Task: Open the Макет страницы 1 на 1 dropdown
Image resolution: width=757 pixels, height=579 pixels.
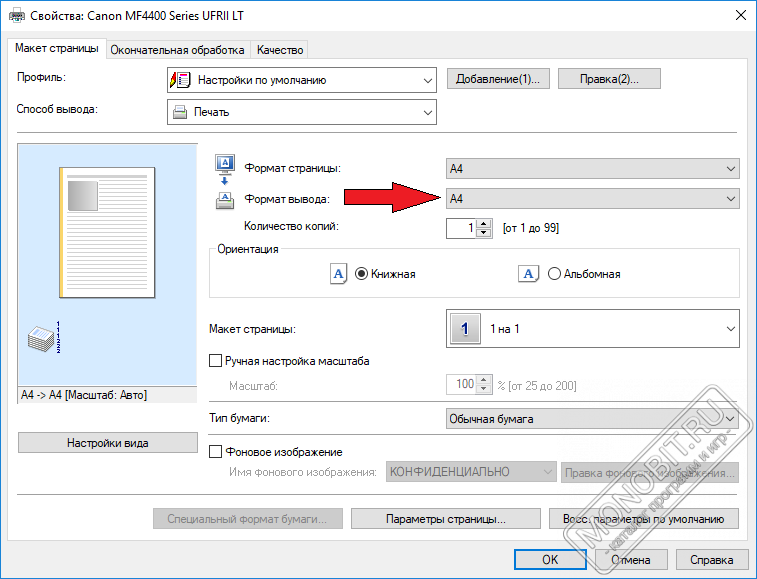Action: [592, 328]
